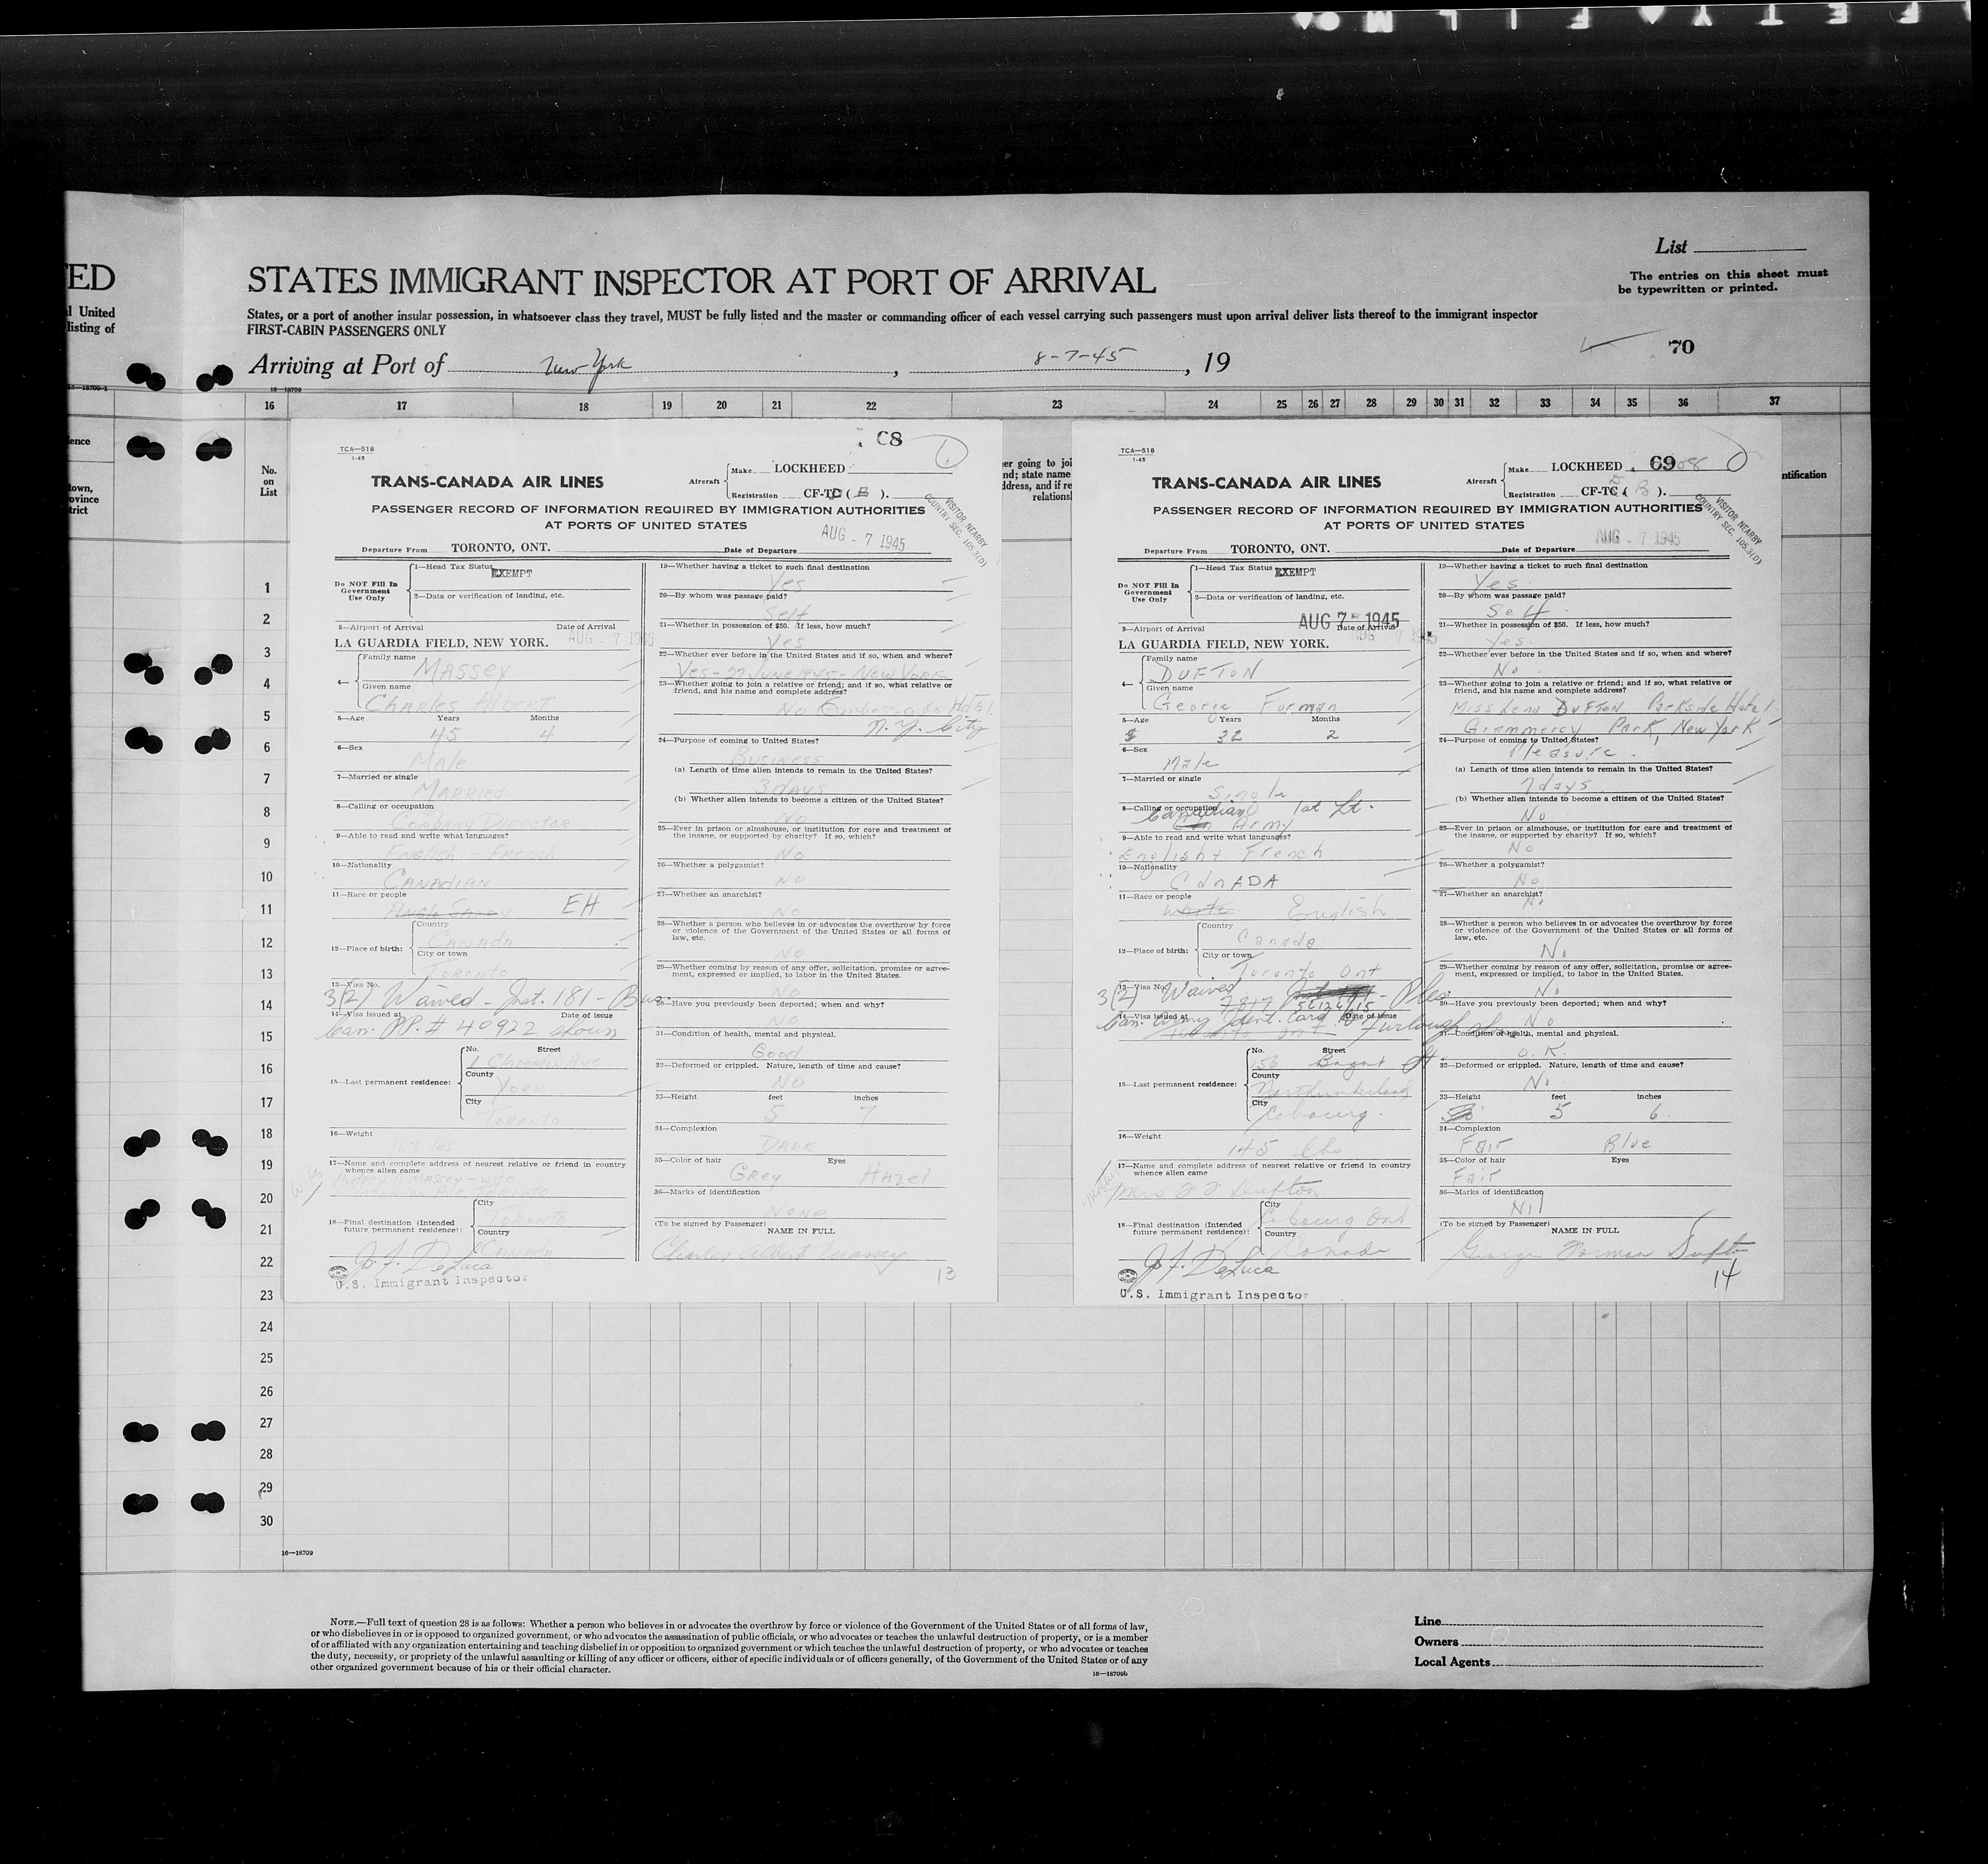Click the 'List' label at top right

point(1671,246)
